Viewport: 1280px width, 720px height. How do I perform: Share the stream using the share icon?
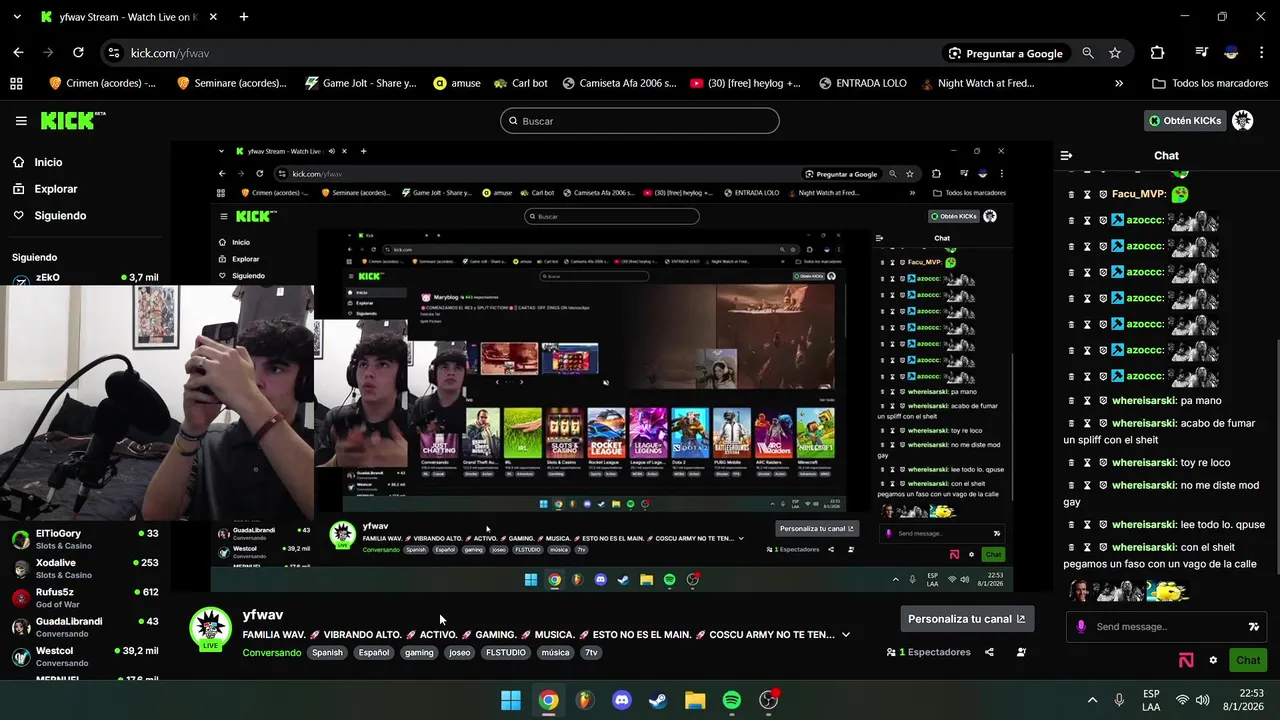pos(989,652)
